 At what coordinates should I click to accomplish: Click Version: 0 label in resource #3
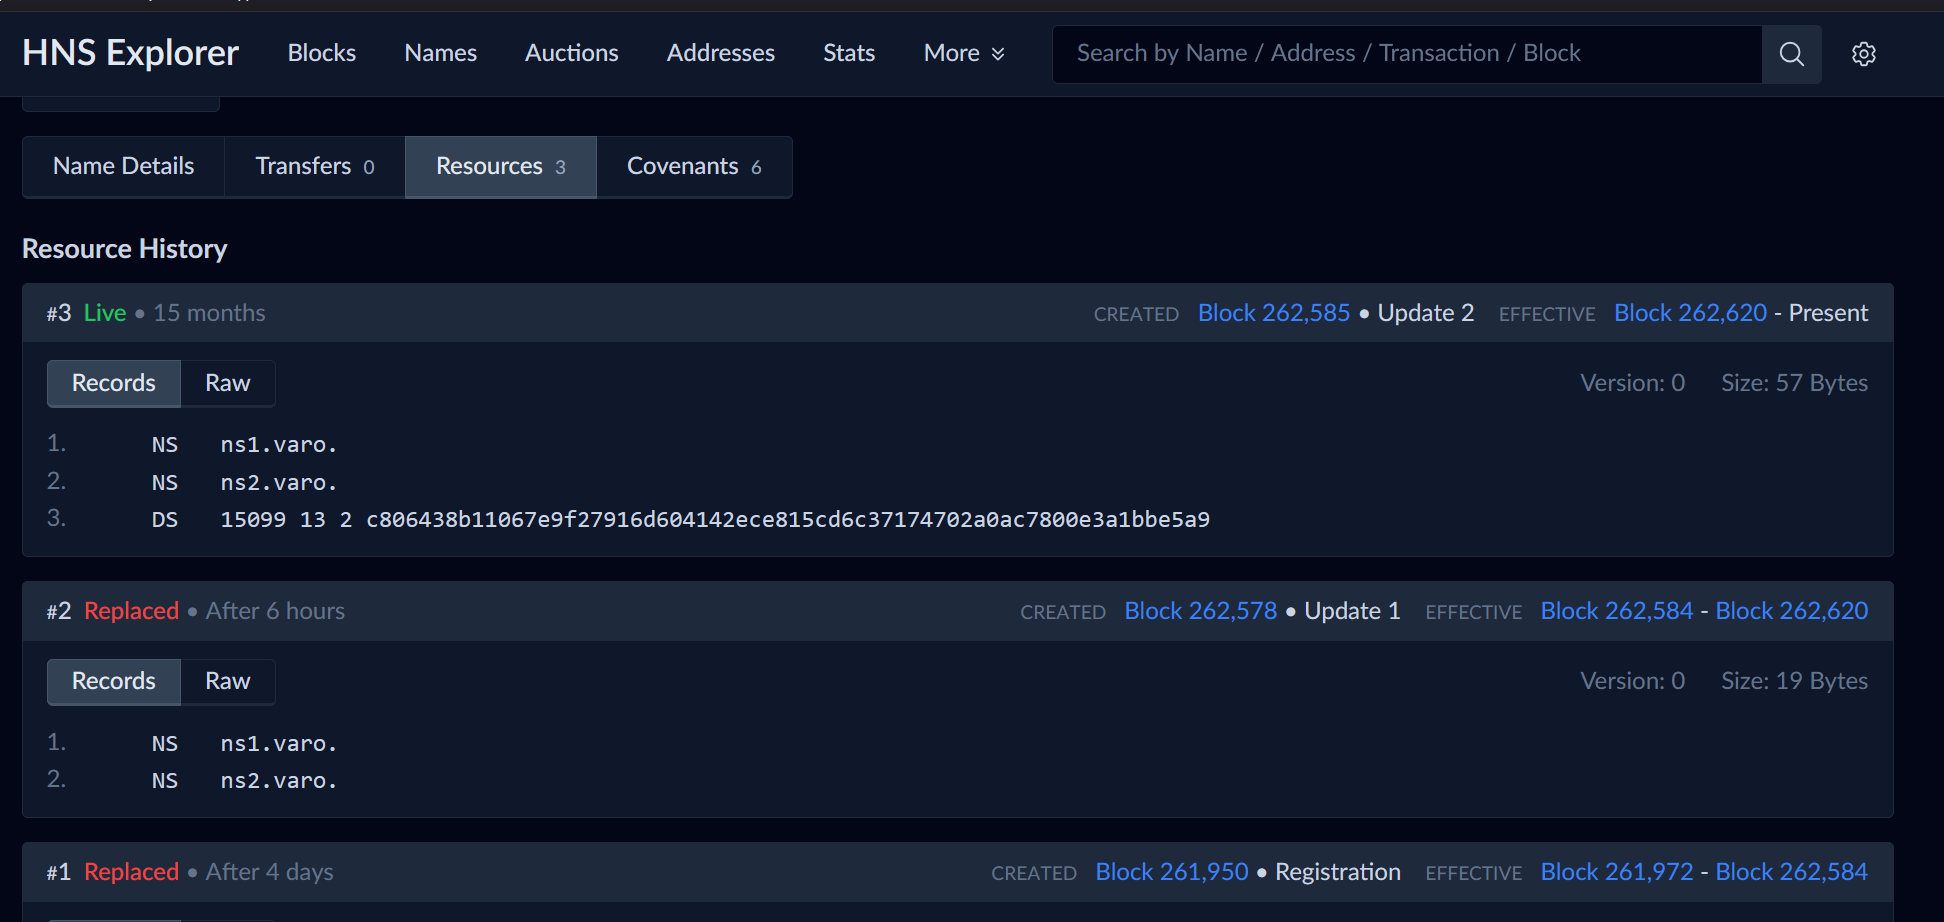click(x=1632, y=383)
